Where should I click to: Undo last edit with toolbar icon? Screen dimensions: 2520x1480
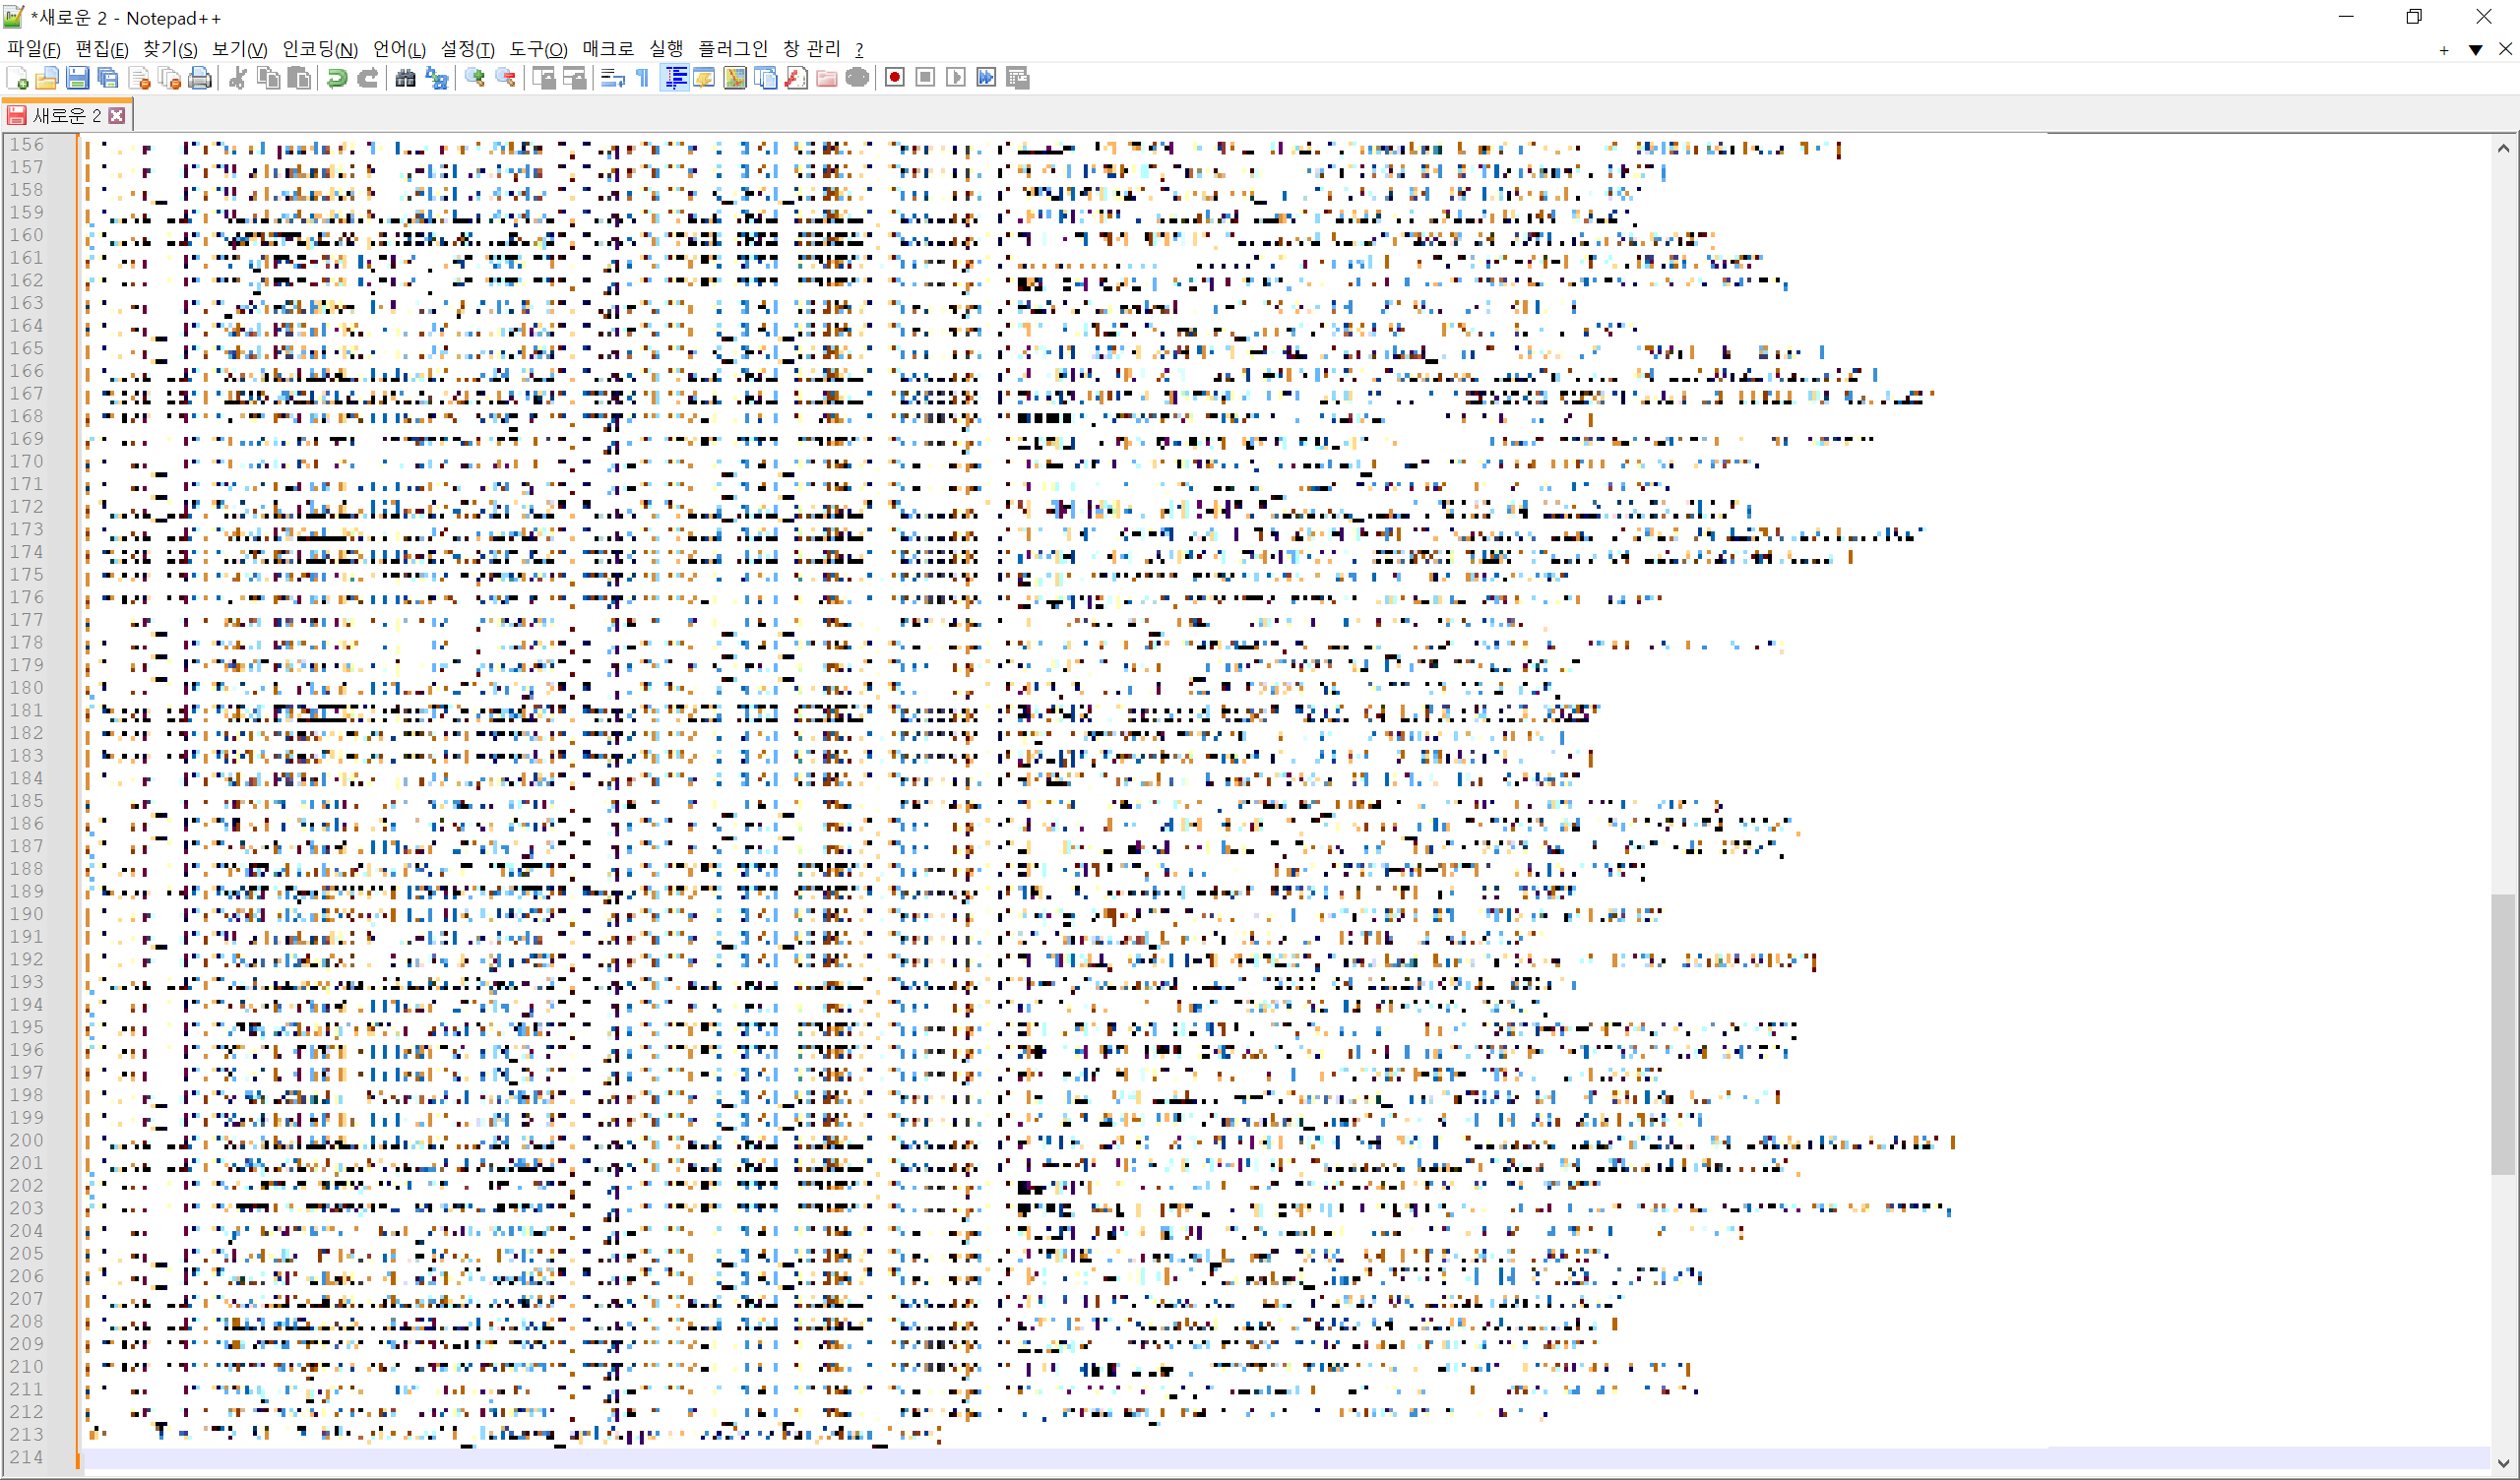click(x=337, y=78)
